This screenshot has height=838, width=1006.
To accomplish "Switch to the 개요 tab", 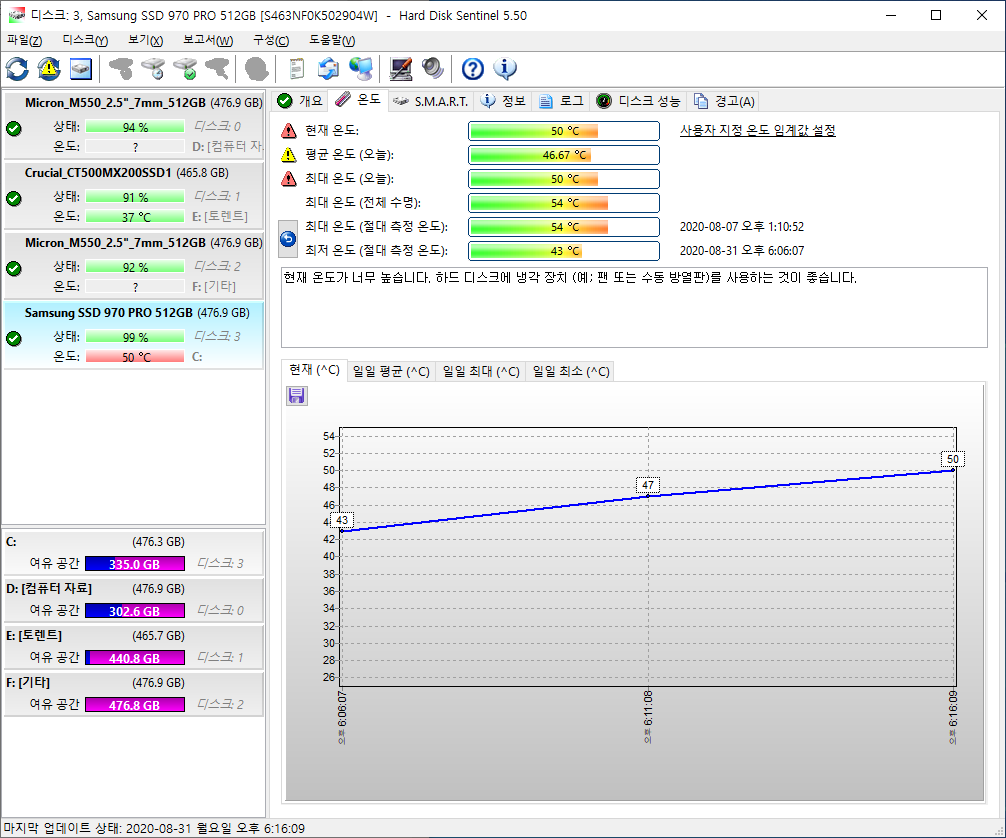I will click(x=300, y=101).
